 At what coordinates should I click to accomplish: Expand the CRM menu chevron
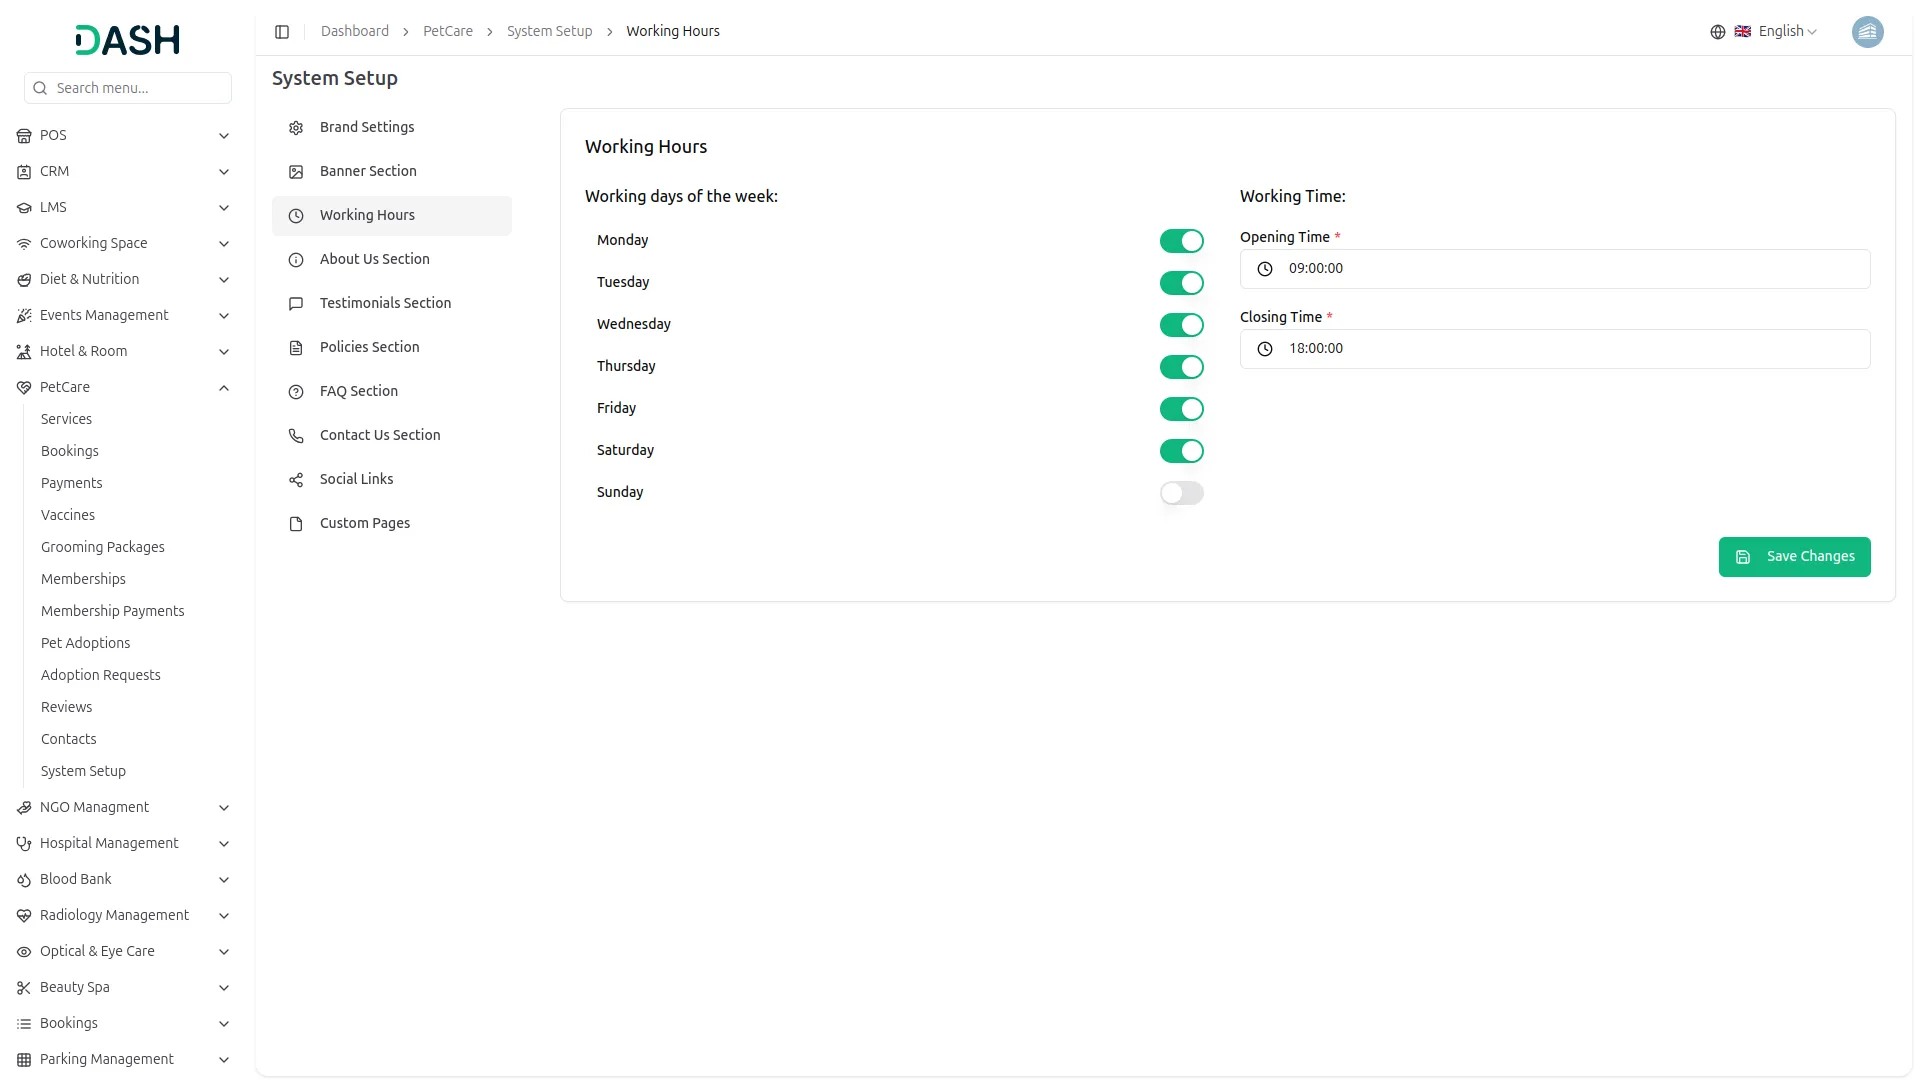point(224,172)
